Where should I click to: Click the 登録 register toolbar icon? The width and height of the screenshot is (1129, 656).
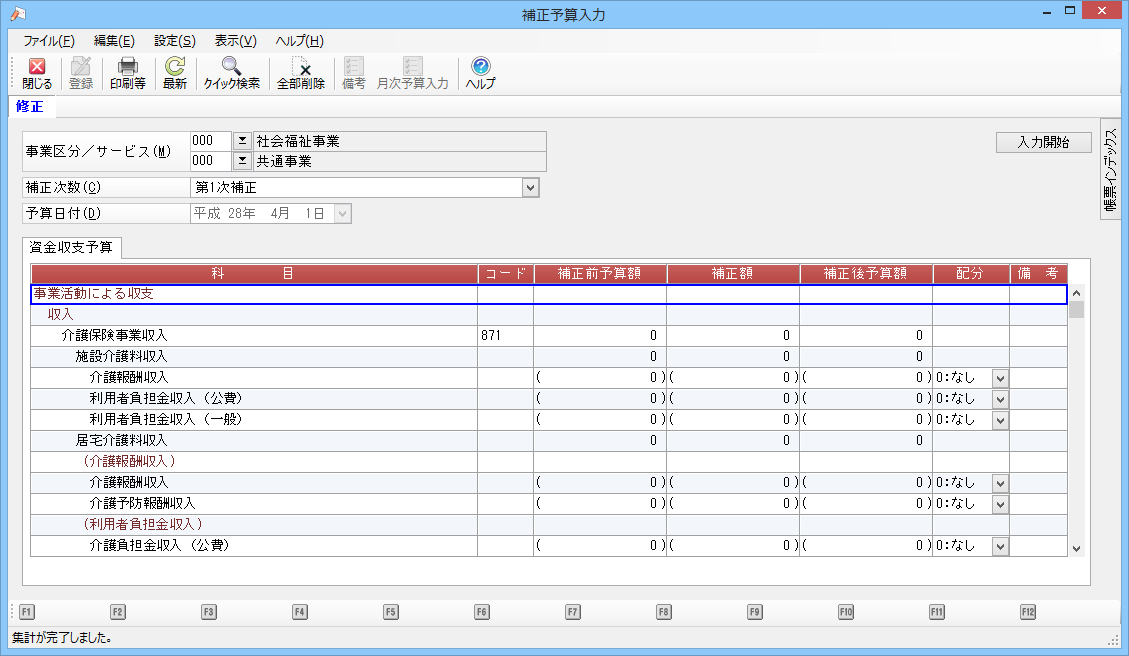coord(81,73)
